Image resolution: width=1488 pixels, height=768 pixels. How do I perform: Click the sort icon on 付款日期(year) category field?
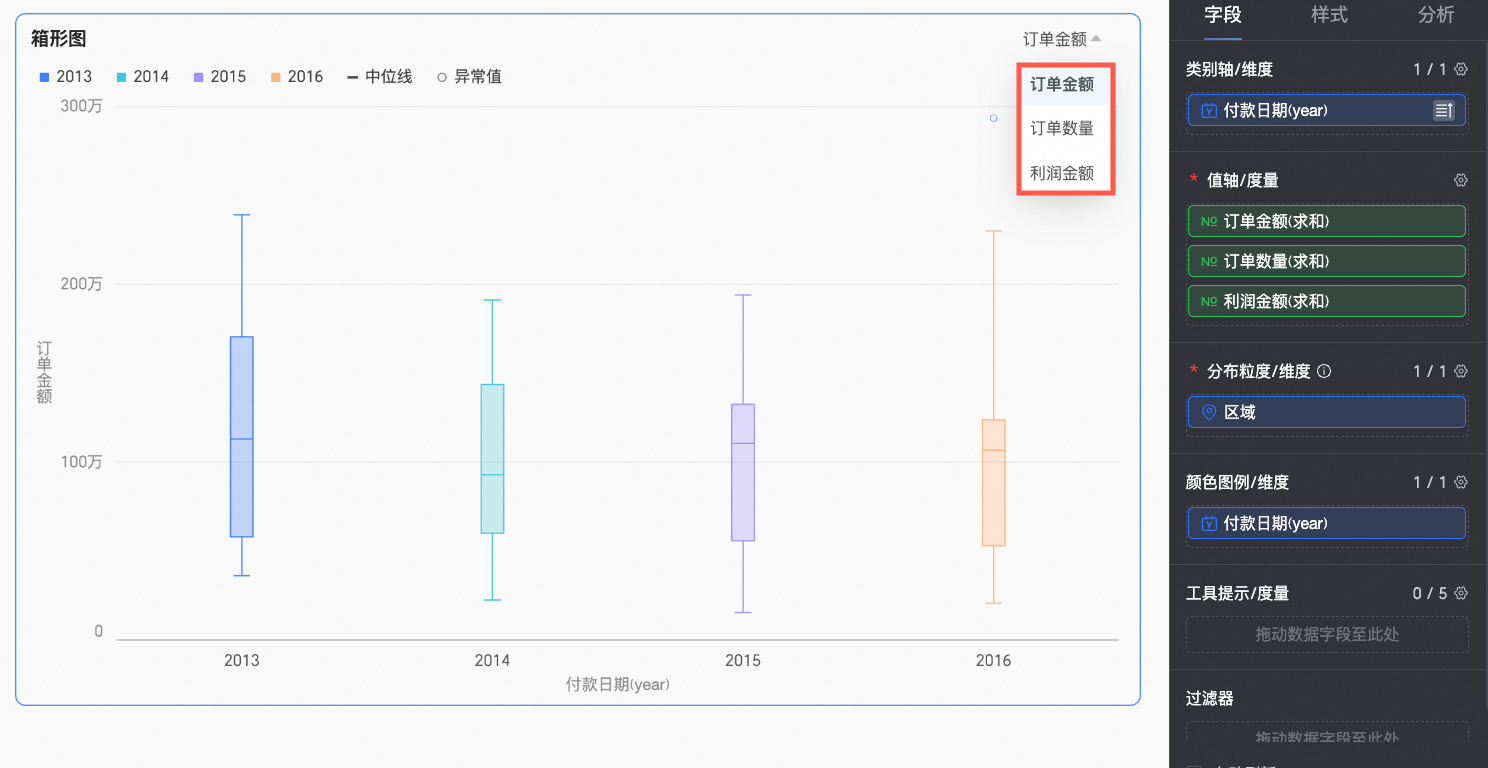(x=1443, y=110)
